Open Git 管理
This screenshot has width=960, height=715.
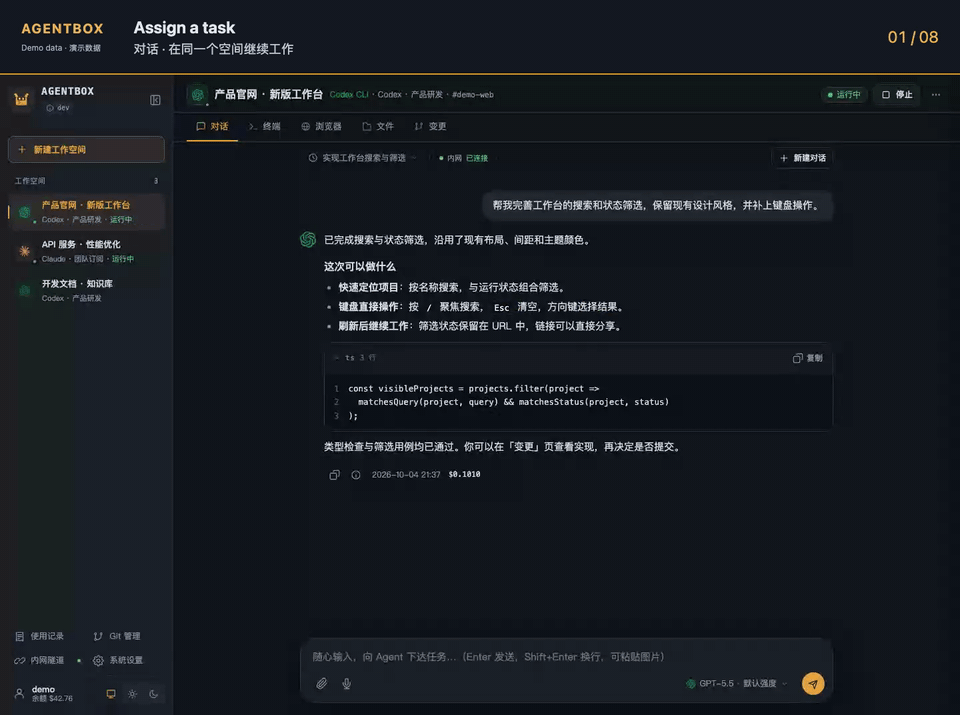pyautogui.click(x=117, y=636)
